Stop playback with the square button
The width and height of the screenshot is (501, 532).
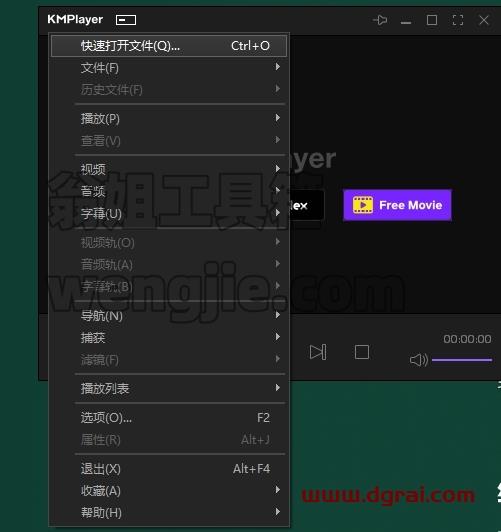pyautogui.click(x=362, y=352)
